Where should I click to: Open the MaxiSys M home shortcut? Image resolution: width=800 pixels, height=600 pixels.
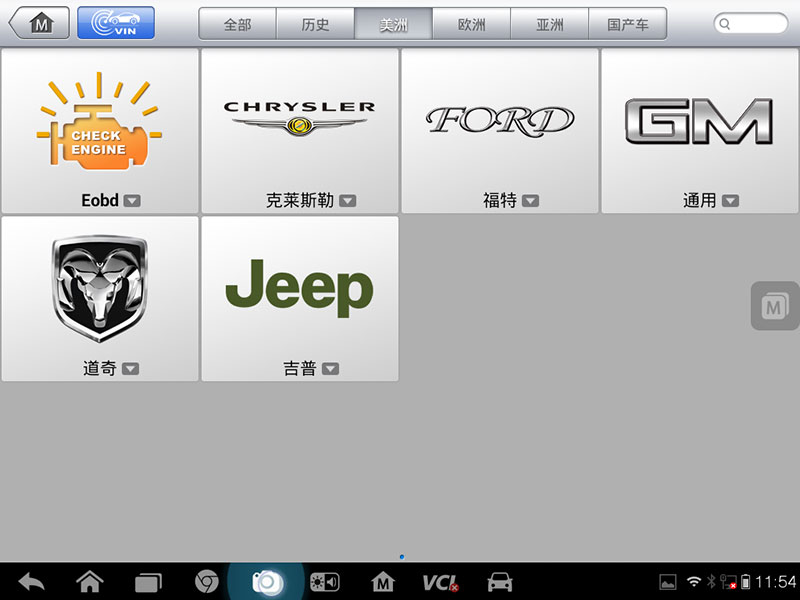pos(383,582)
